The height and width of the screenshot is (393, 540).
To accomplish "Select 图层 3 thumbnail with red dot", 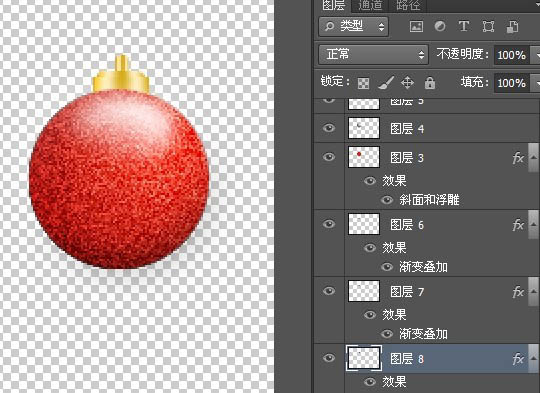I will (x=364, y=157).
